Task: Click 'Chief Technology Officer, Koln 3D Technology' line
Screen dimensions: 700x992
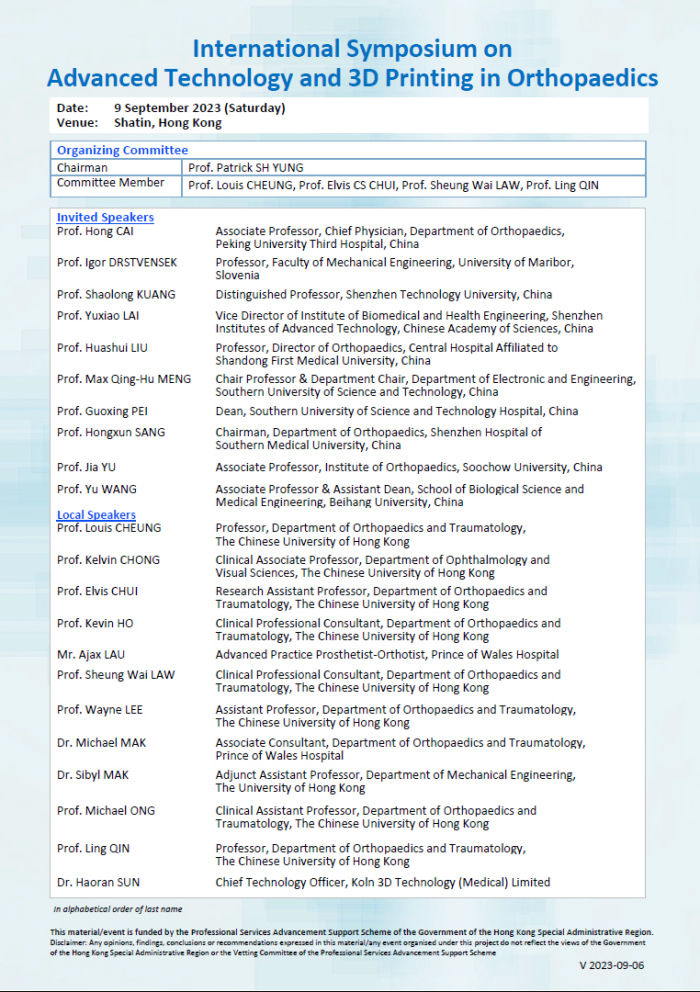Action: (x=382, y=883)
